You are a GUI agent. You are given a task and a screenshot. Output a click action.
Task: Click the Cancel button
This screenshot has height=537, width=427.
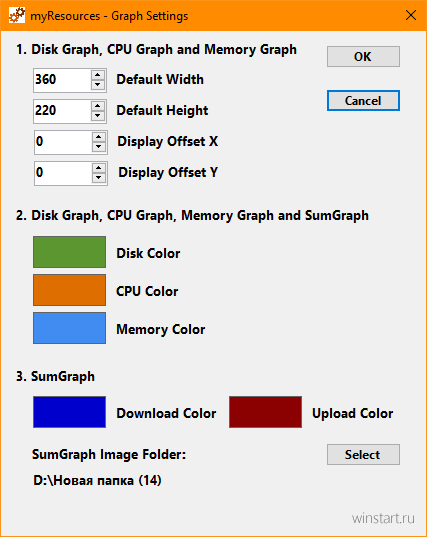pos(363,101)
